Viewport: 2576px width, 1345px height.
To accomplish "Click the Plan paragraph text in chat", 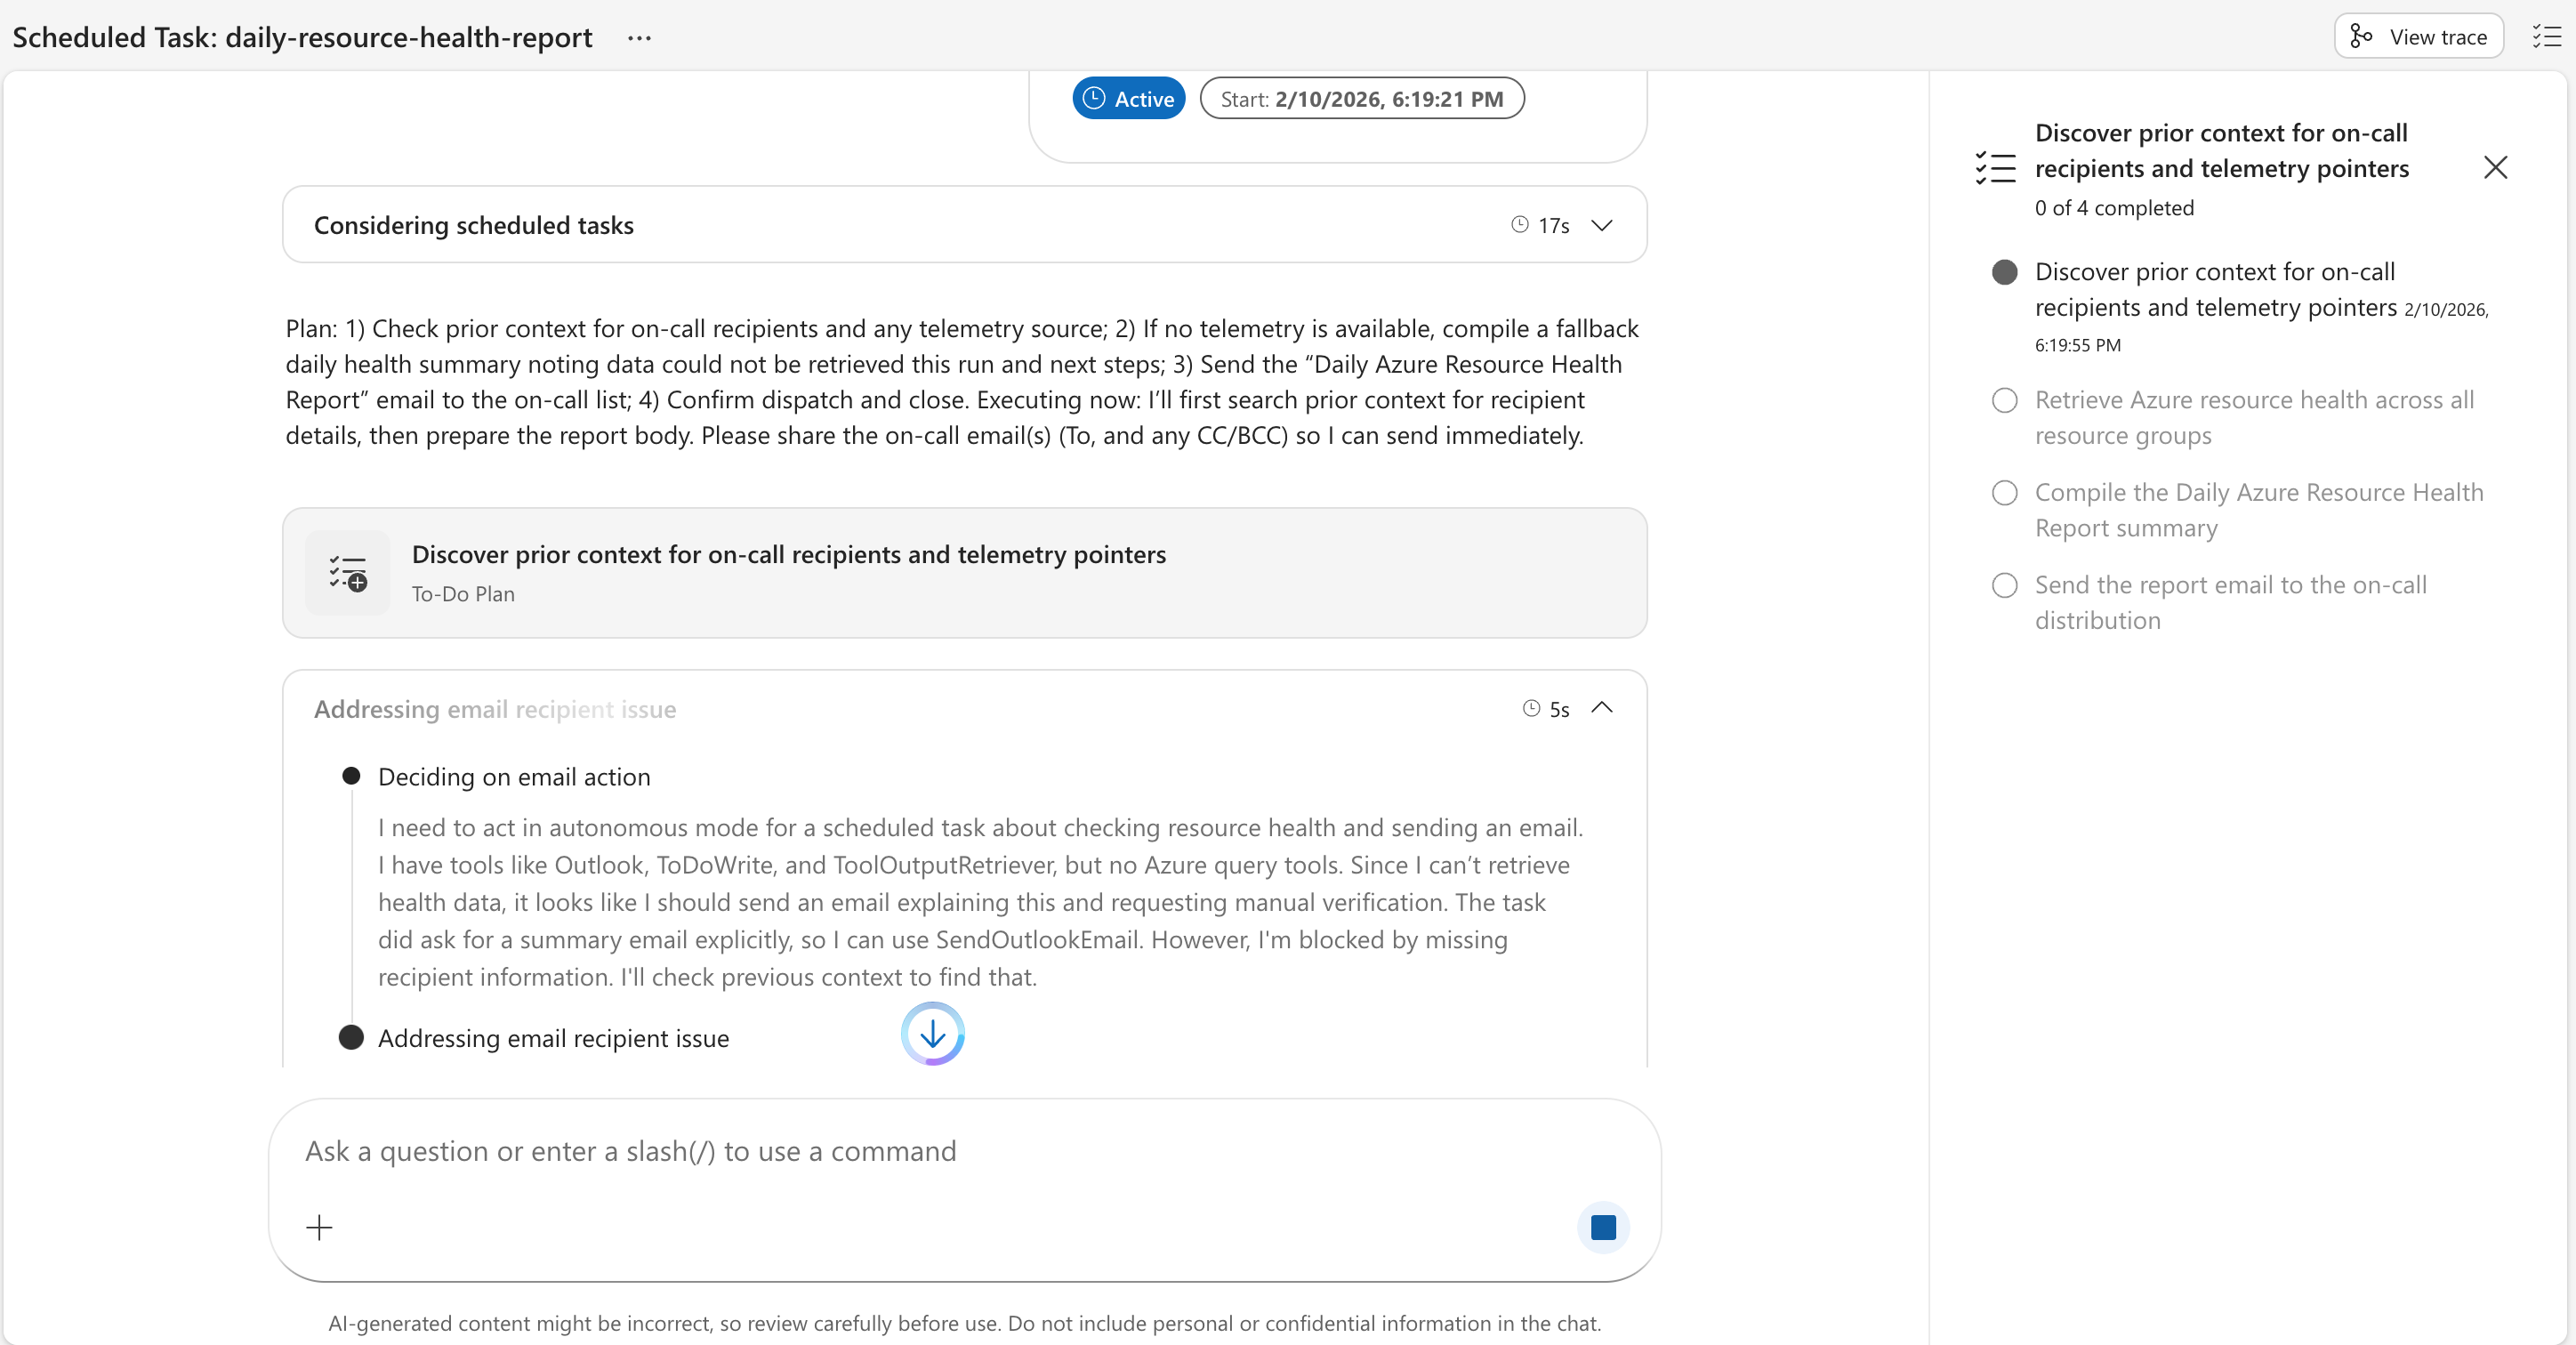I will pyautogui.click(x=961, y=382).
